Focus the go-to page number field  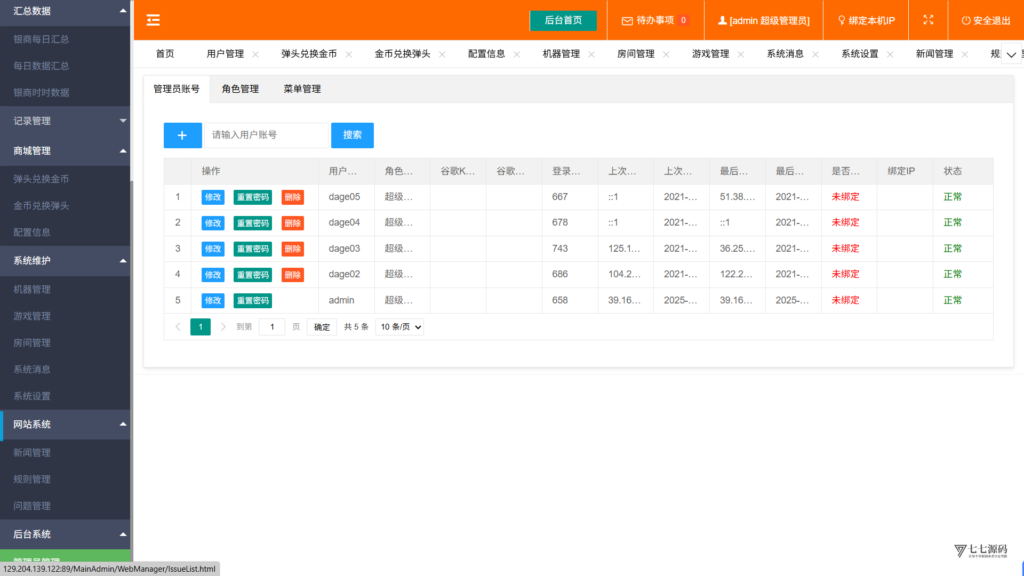272,327
